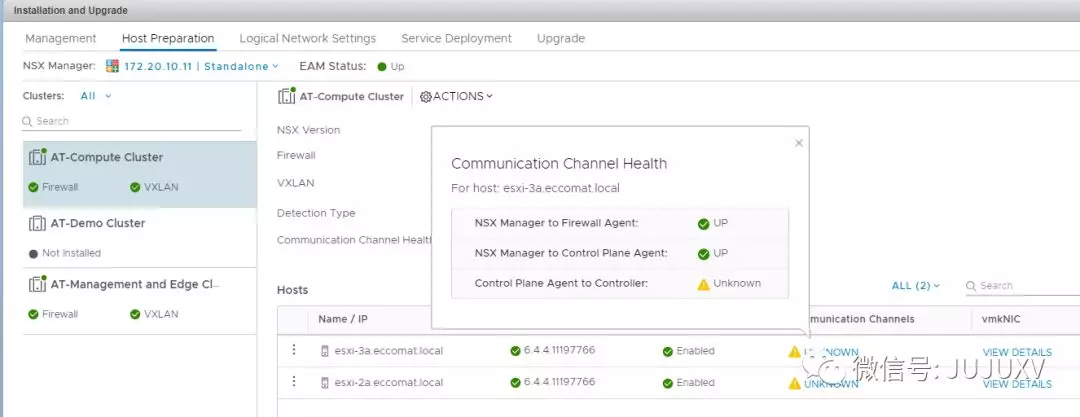Select AT-Management and Edge cluster
Viewport: 1080px width, 417px height.
(x=139, y=301)
